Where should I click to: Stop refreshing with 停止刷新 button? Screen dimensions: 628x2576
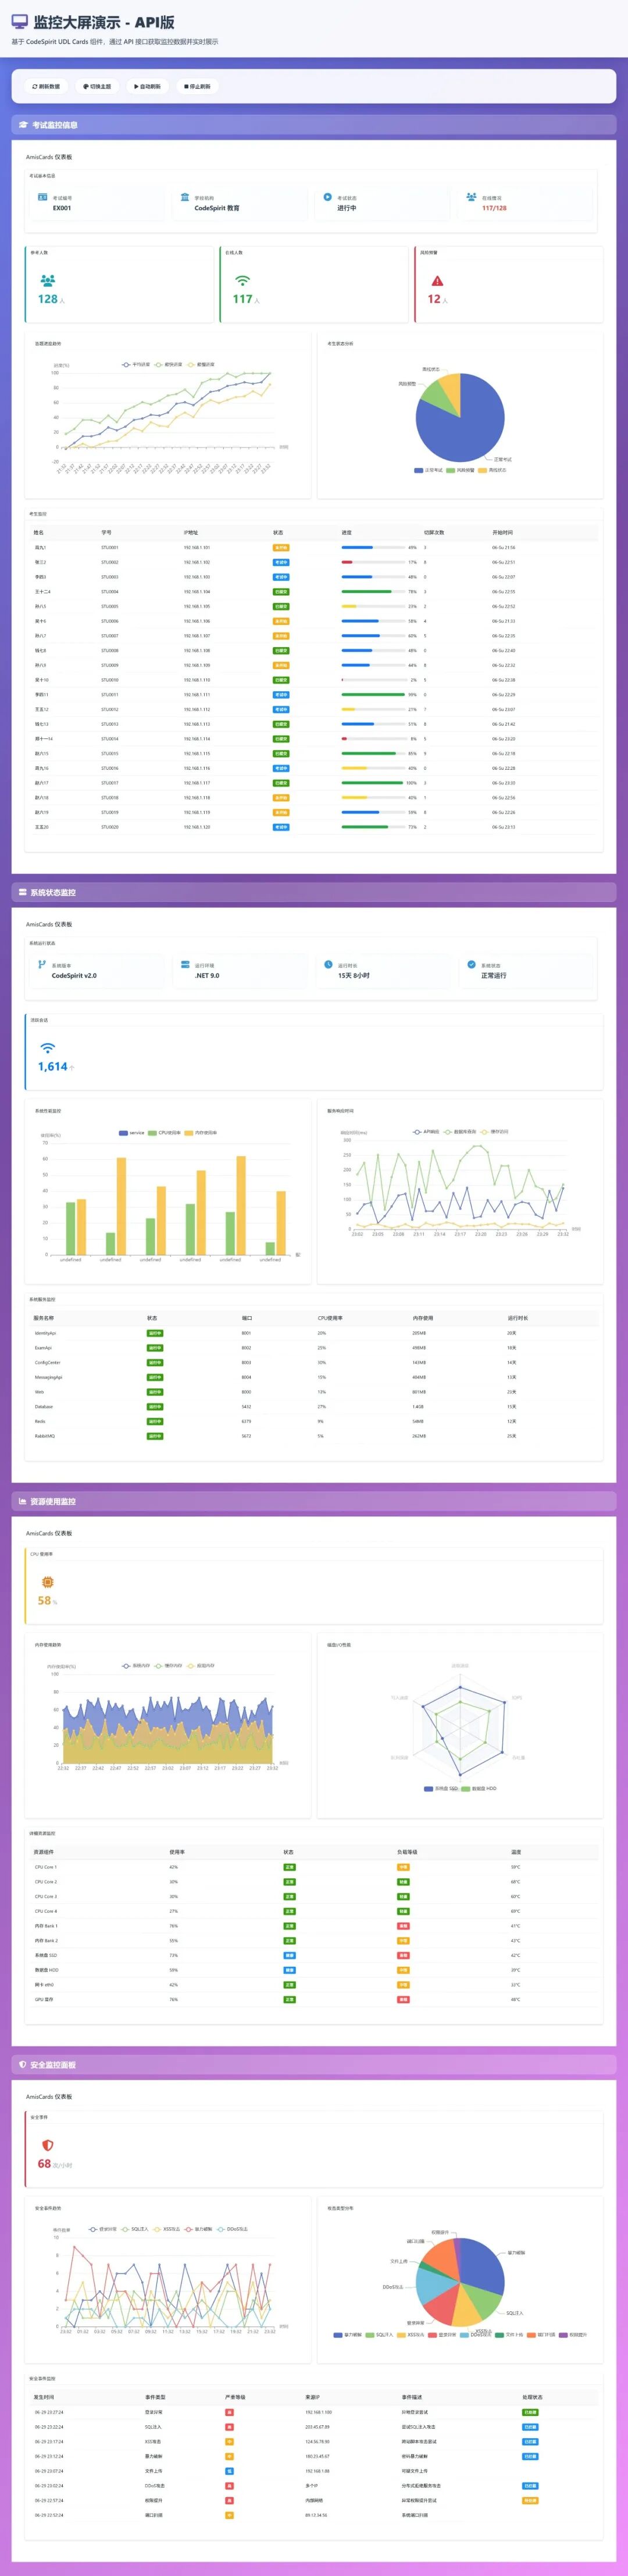point(197,86)
